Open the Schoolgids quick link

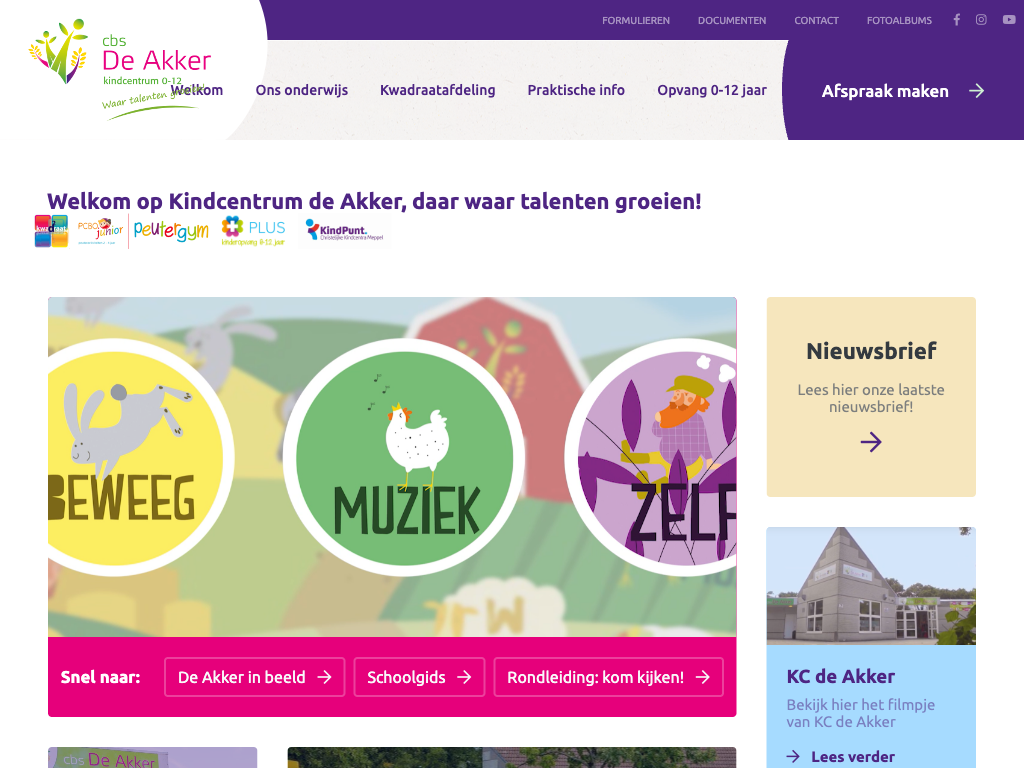(x=419, y=677)
